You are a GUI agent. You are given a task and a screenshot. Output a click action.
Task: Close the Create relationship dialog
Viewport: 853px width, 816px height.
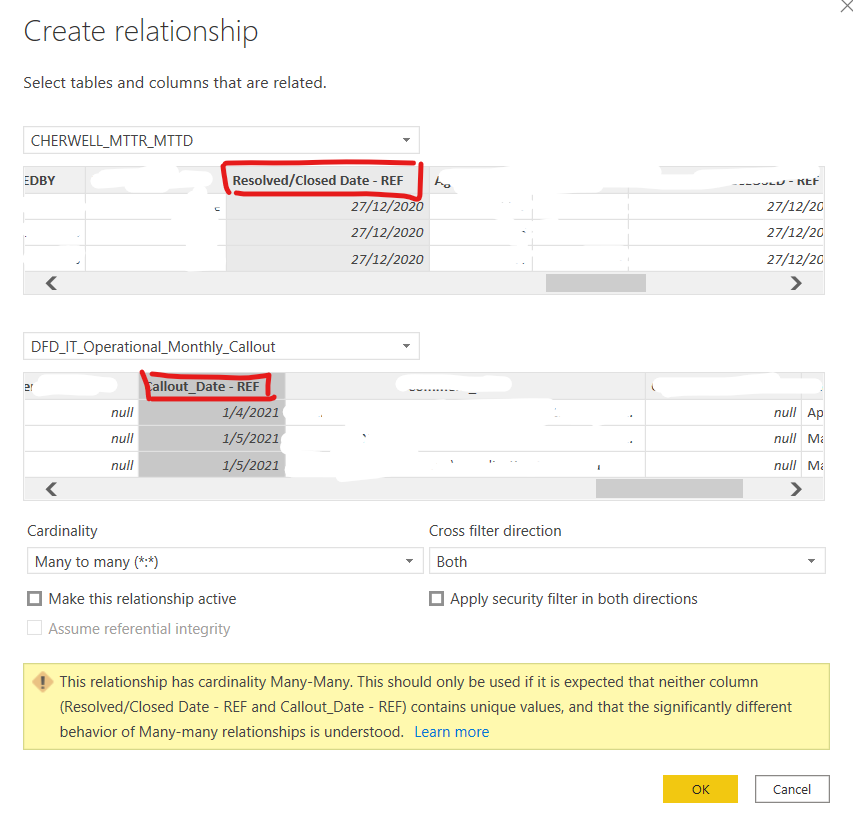click(846, 7)
